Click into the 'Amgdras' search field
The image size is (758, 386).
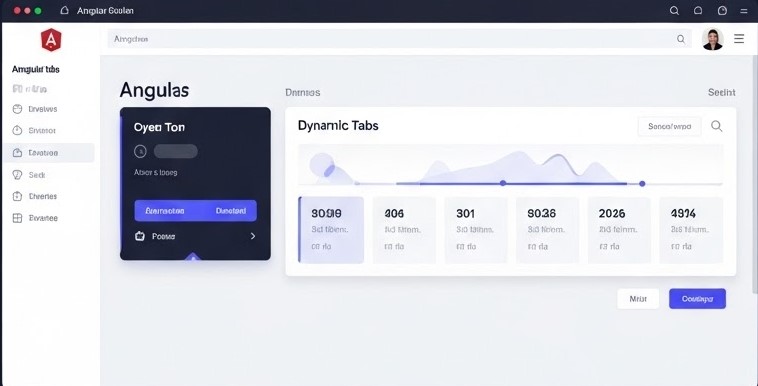(x=399, y=39)
